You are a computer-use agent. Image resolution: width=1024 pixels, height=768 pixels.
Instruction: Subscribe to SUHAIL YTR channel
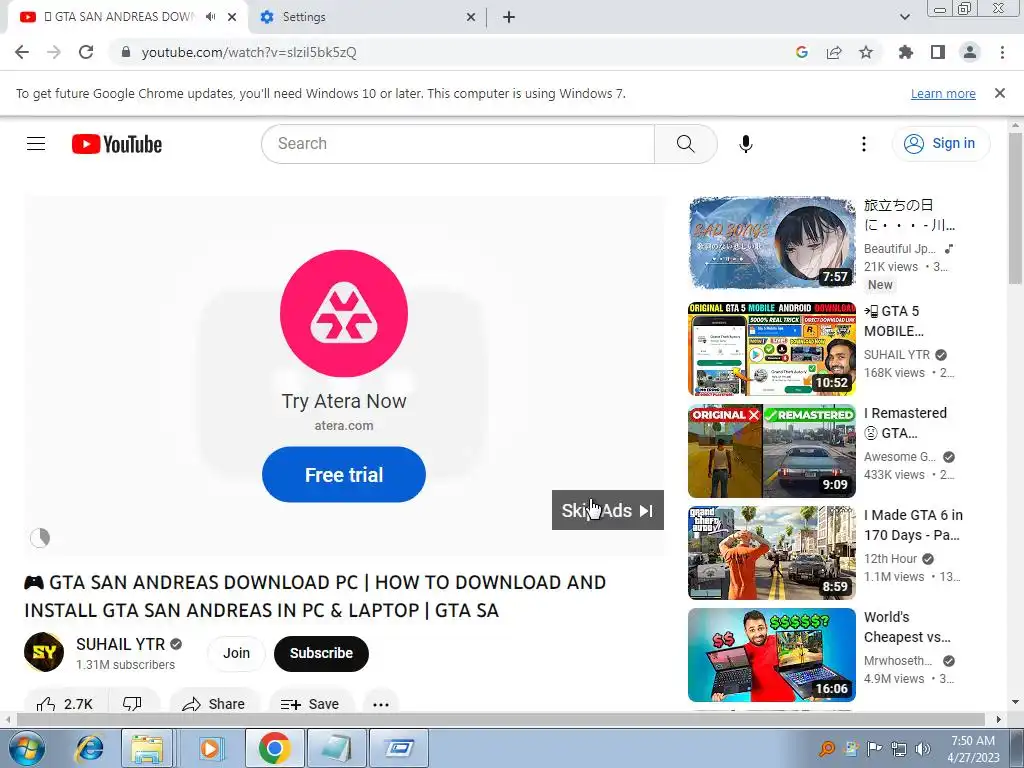pyautogui.click(x=321, y=653)
